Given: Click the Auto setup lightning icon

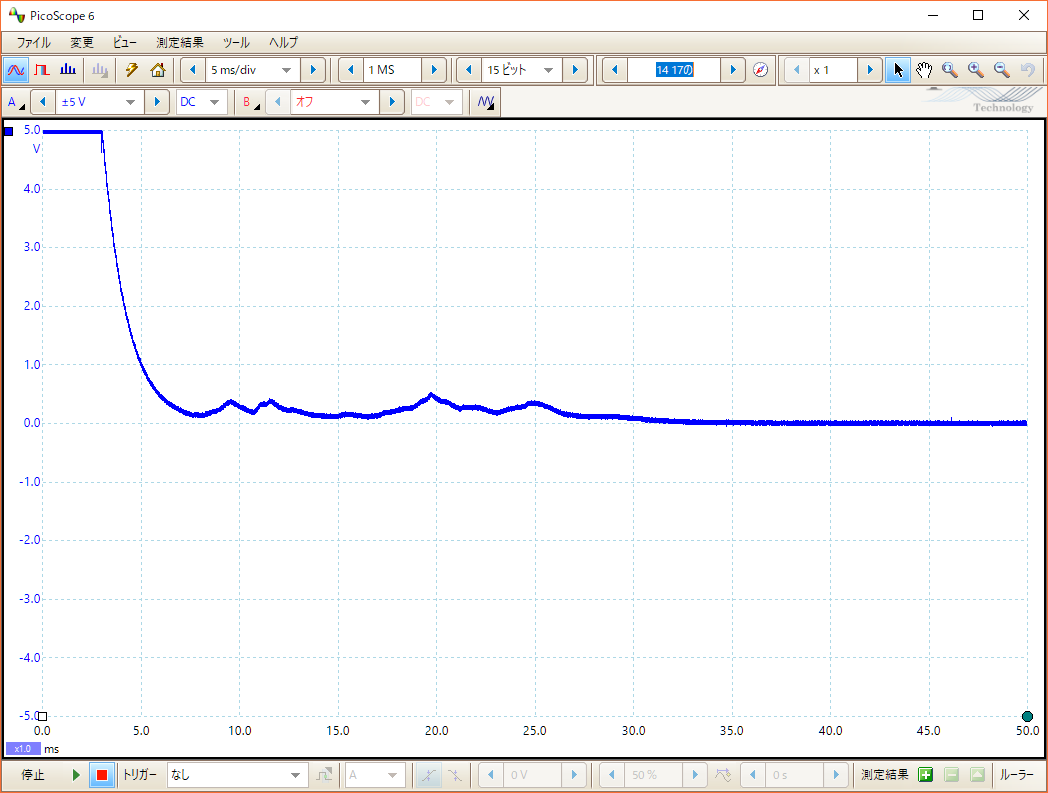Looking at the screenshot, I should (131, 70).
